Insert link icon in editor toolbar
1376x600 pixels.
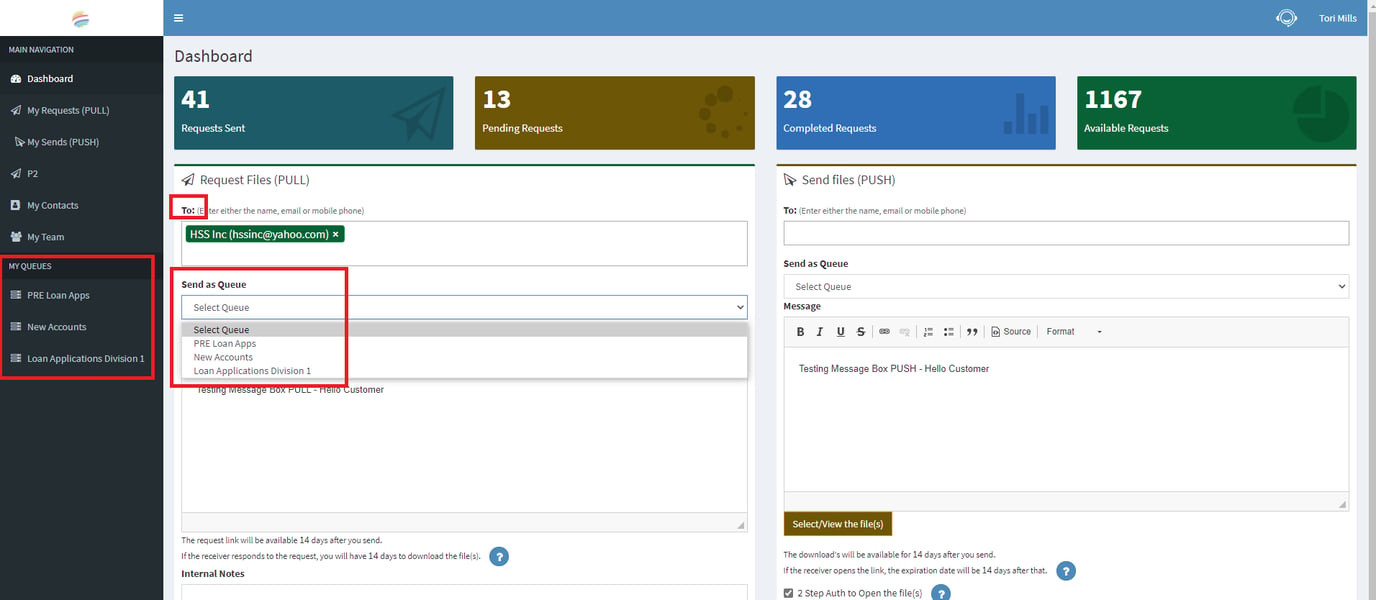click(884, 332)
